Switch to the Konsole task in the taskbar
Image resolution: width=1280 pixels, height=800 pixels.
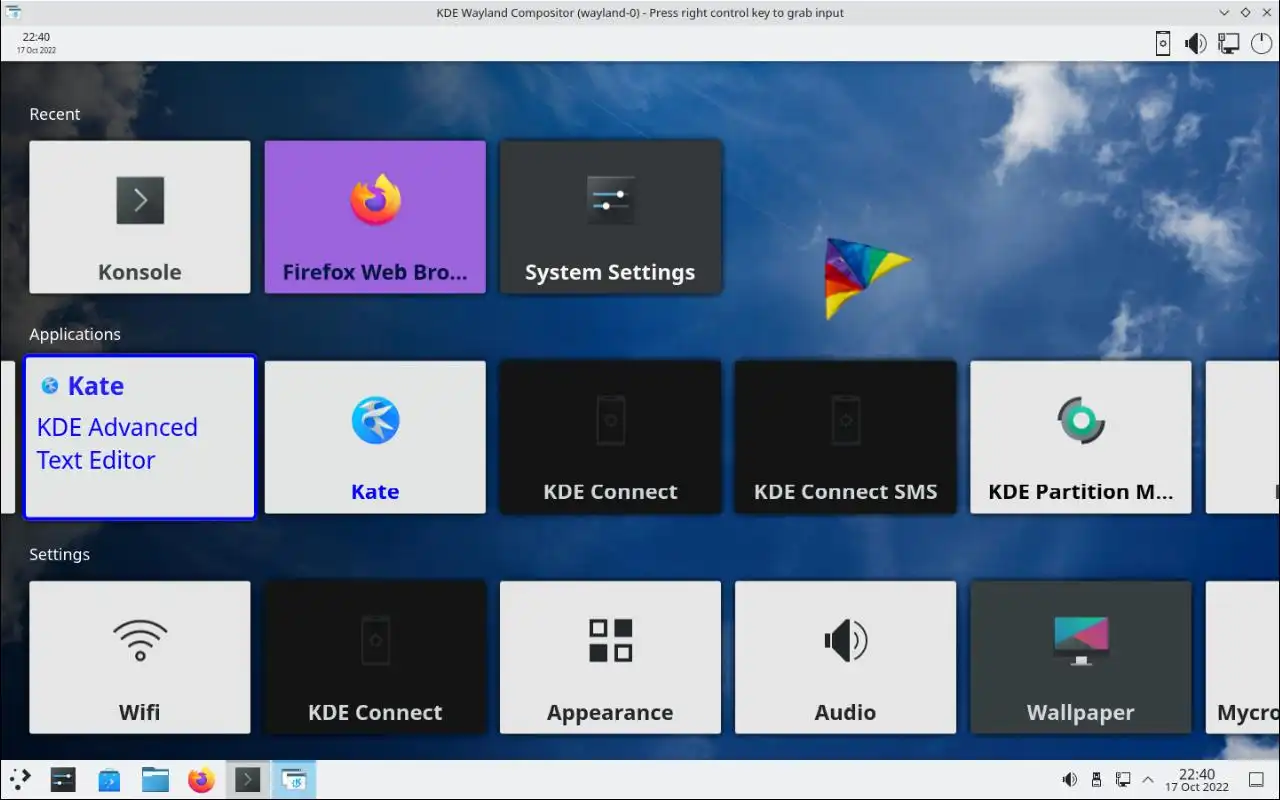[247, 780]
